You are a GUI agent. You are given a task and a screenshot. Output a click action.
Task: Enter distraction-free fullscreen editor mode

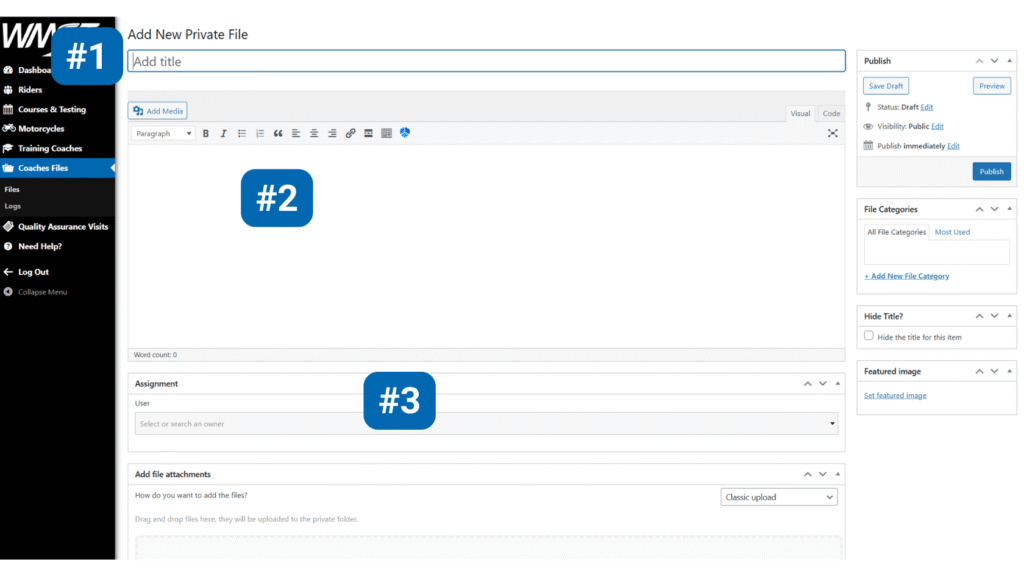click(832, 133)
